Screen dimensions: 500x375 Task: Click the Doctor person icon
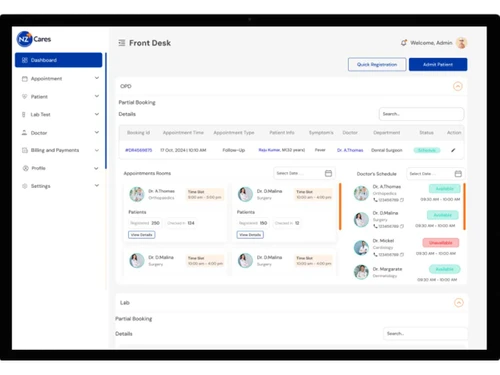coord(24,132)
